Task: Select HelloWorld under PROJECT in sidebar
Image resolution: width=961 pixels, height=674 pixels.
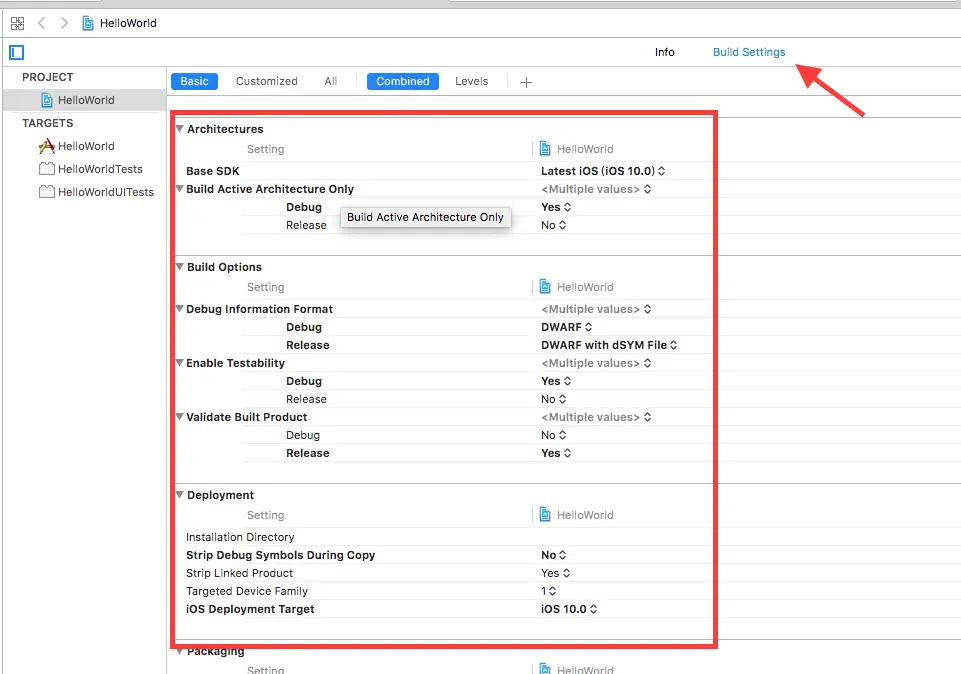Action: click(x=85, y=100)
